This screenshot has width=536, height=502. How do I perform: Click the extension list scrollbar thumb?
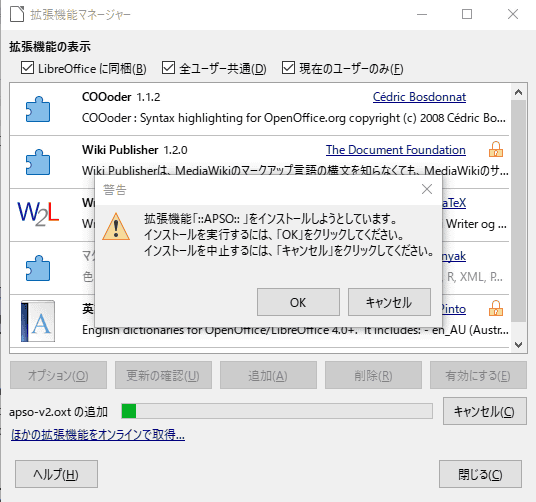click(519, 211)
